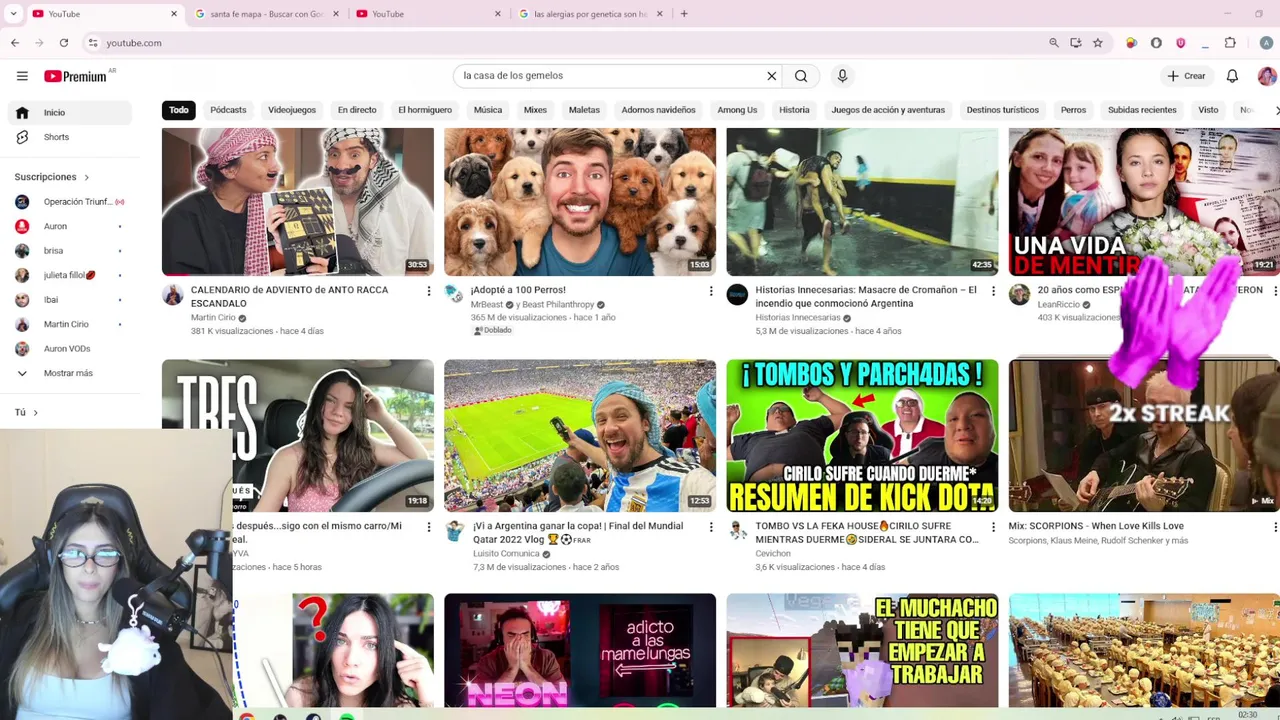Open LeanRiccio channel avatar

point(1019,294)
